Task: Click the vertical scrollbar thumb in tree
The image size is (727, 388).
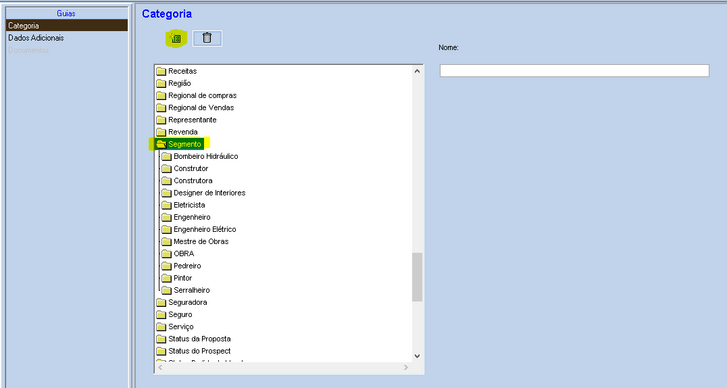Action: 417,277
